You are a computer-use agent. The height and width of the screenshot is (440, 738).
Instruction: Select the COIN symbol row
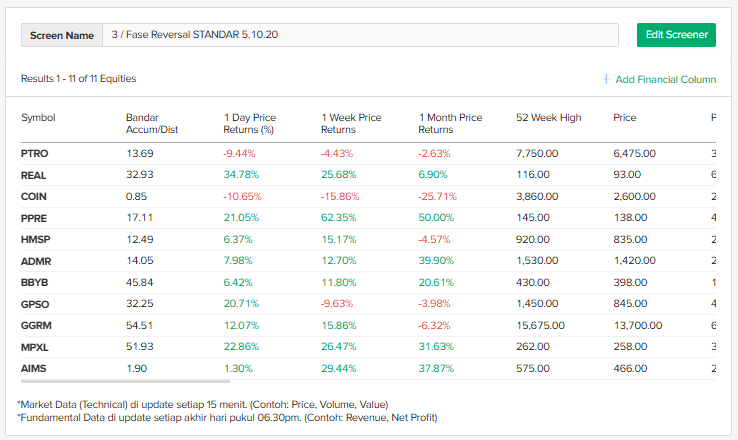coord(34,197)
